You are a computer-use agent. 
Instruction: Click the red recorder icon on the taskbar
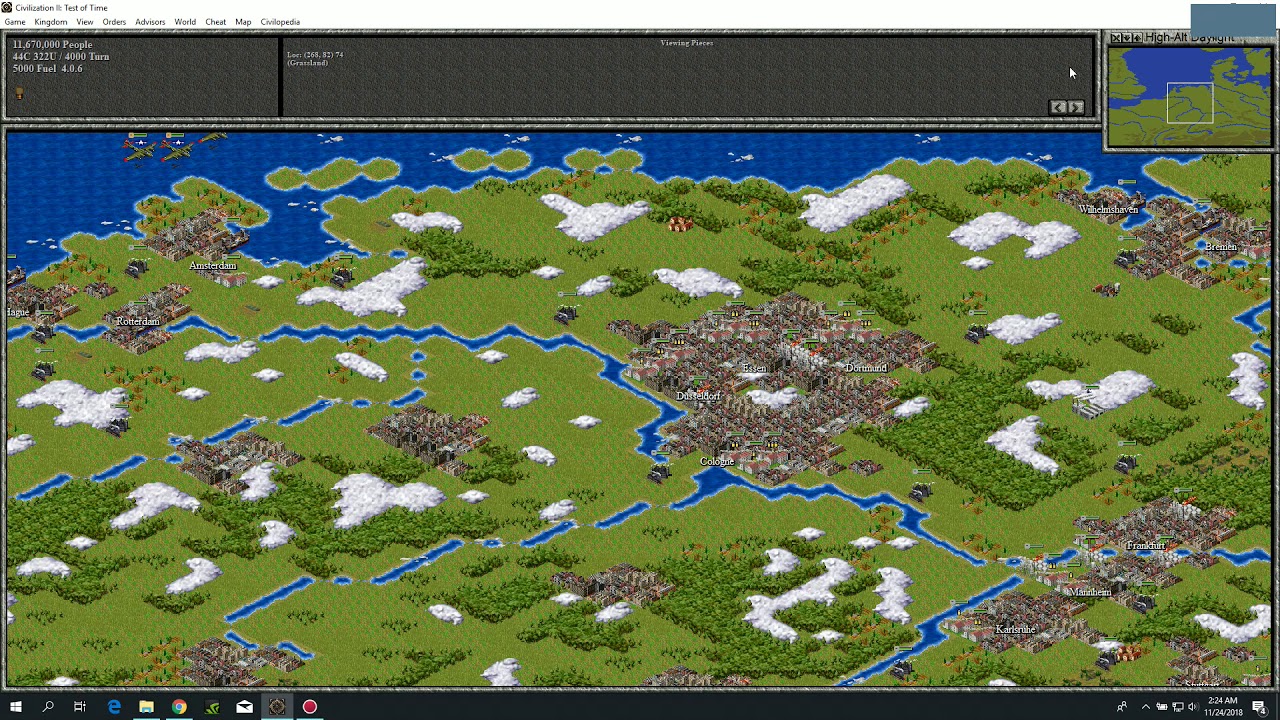[x=309, y=707]
